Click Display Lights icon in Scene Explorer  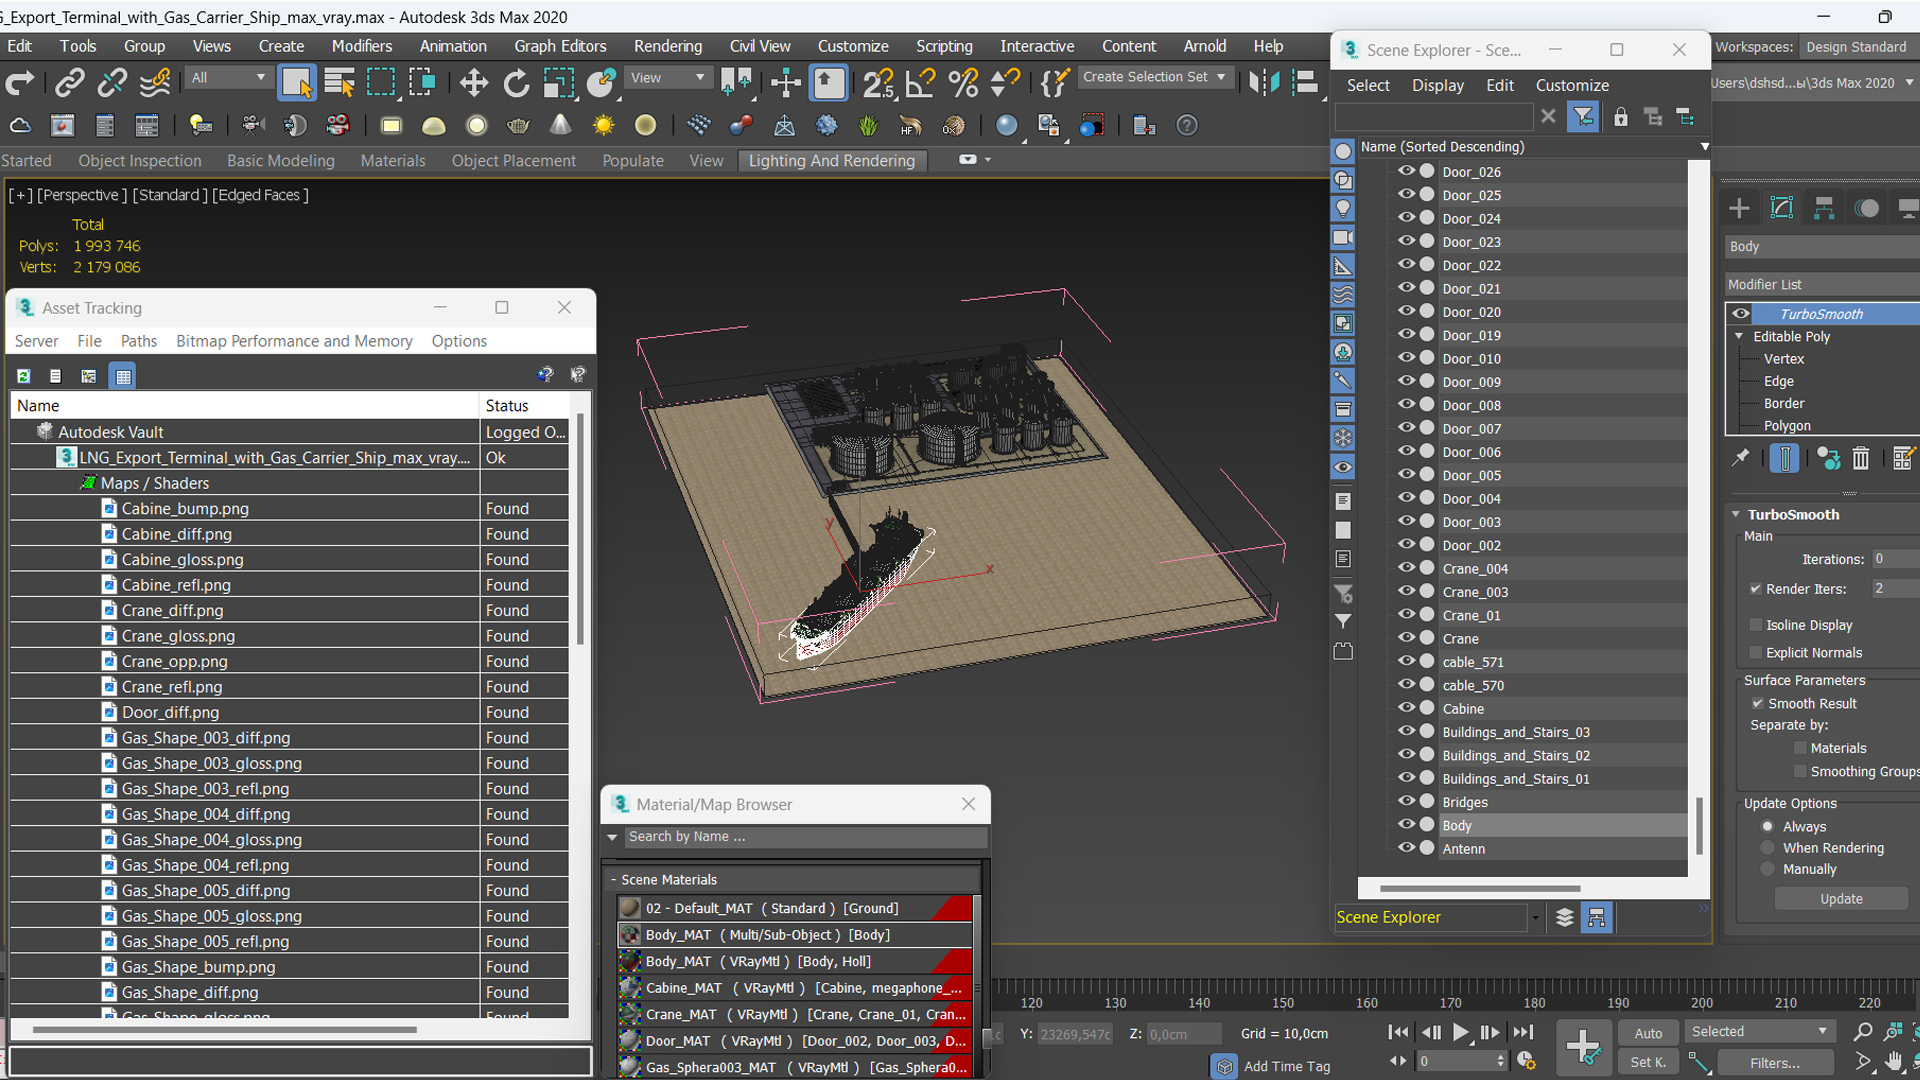click(1343, 209)
